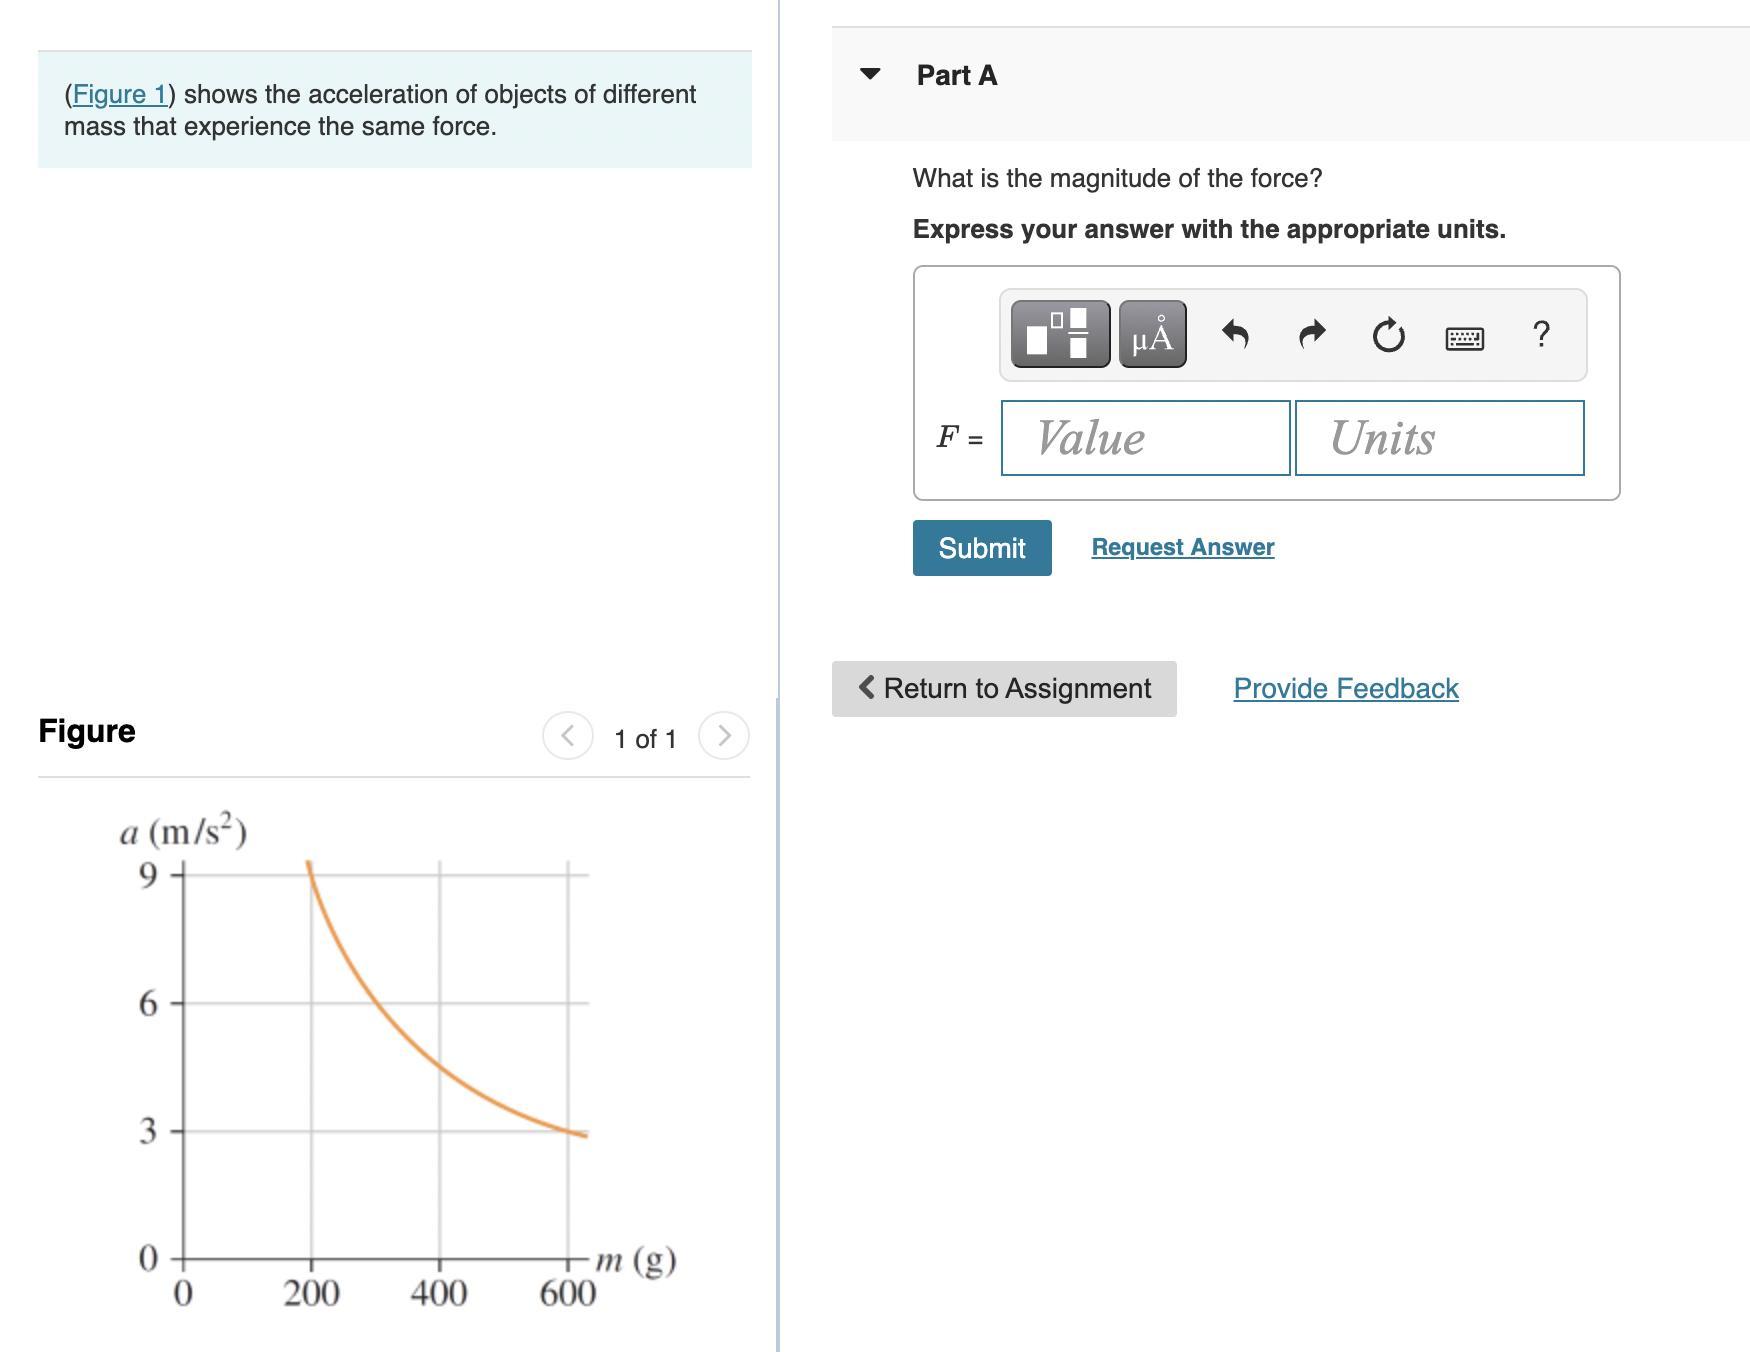Open the templates fraction formatting tool
The width and height of the screenshot is (1750, 1352).
point(1060,334)
